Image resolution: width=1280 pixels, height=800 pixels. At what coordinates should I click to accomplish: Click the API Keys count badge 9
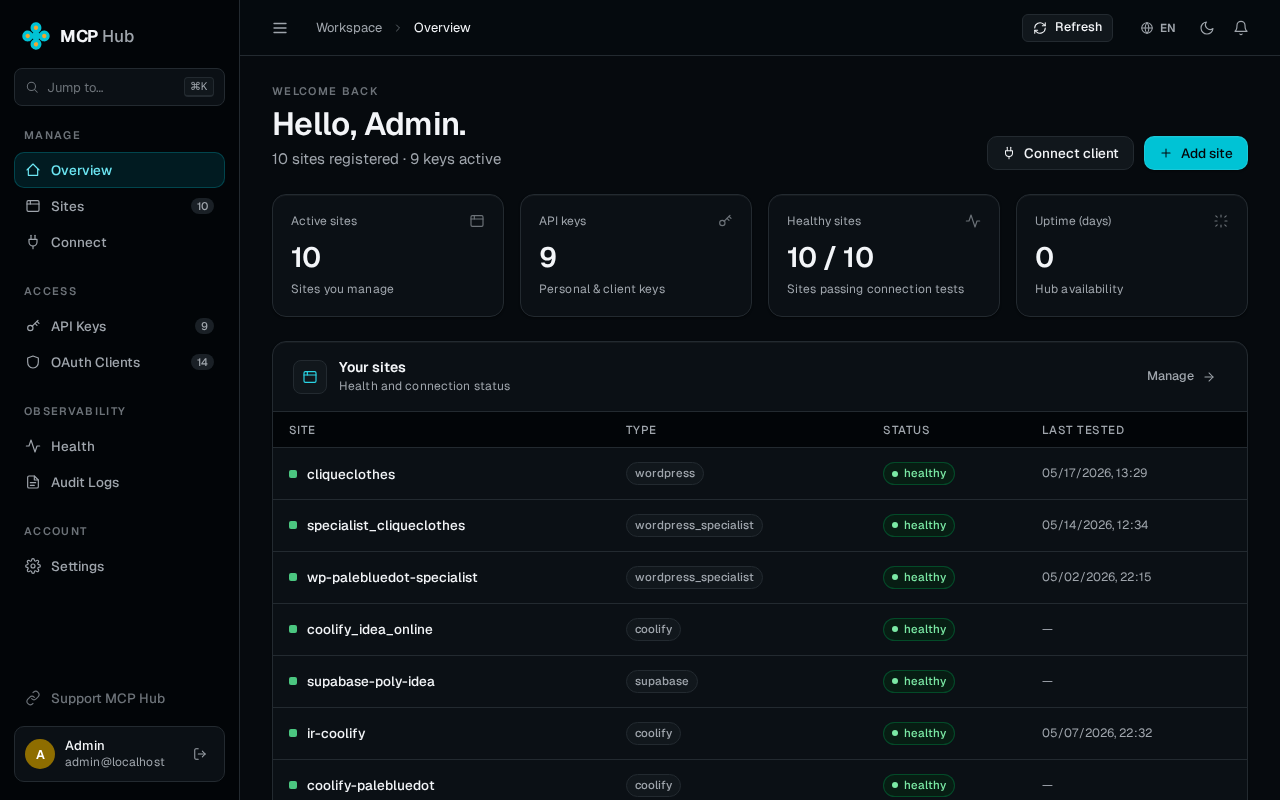point(204,326)
